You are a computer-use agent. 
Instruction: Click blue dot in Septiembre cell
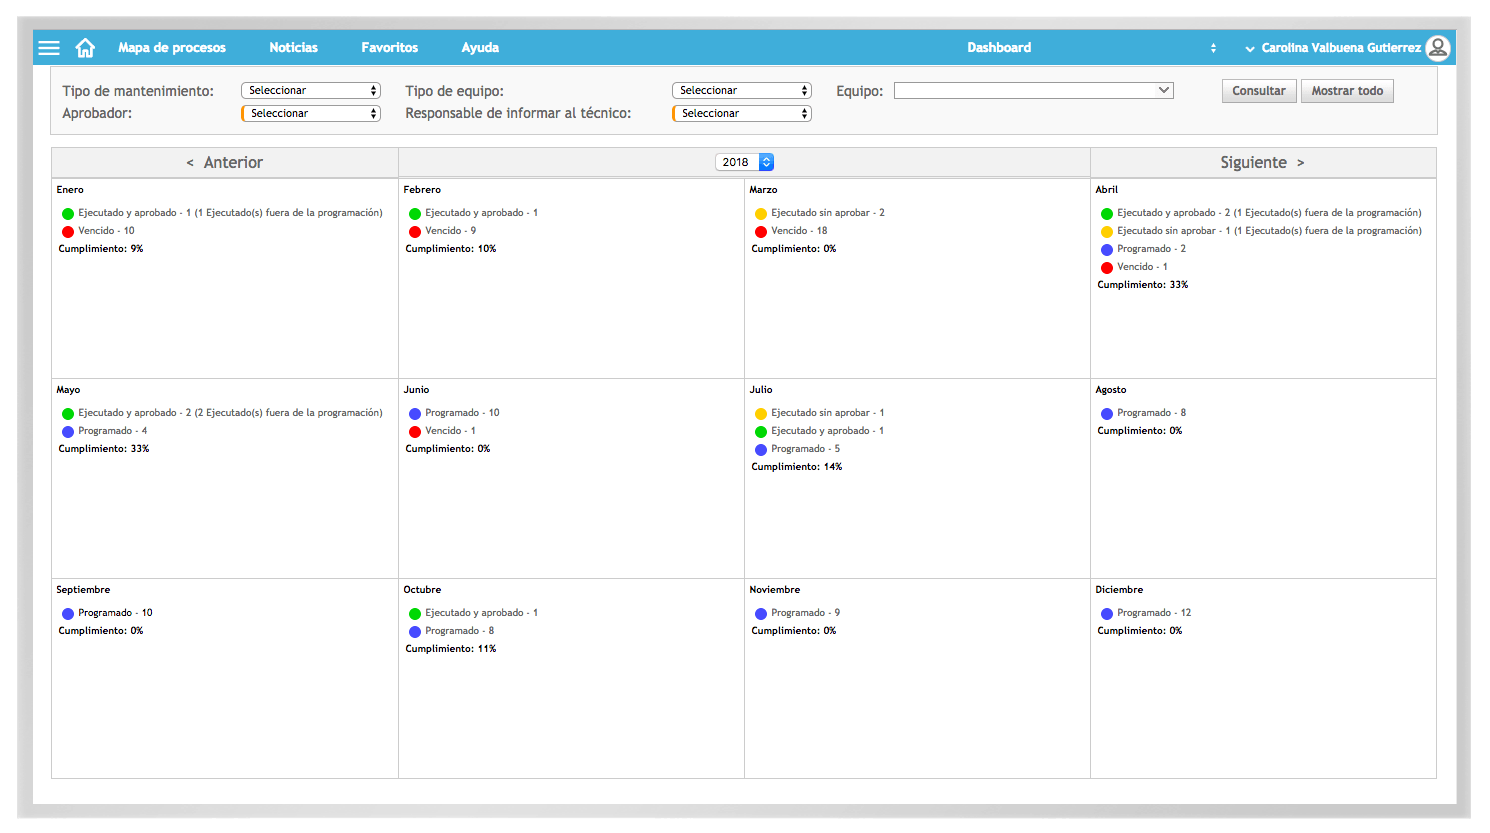(68, 614)
